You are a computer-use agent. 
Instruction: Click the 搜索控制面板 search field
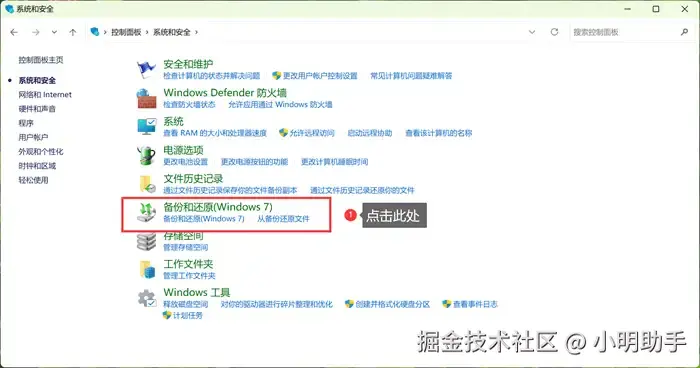pos(625,32)
